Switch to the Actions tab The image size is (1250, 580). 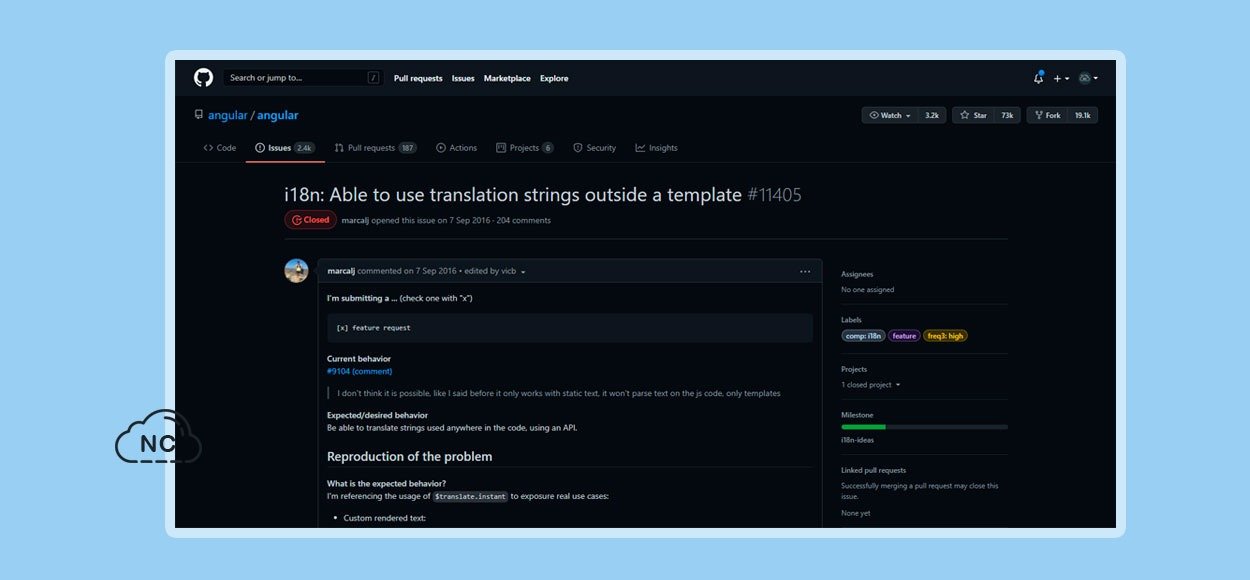457,148
